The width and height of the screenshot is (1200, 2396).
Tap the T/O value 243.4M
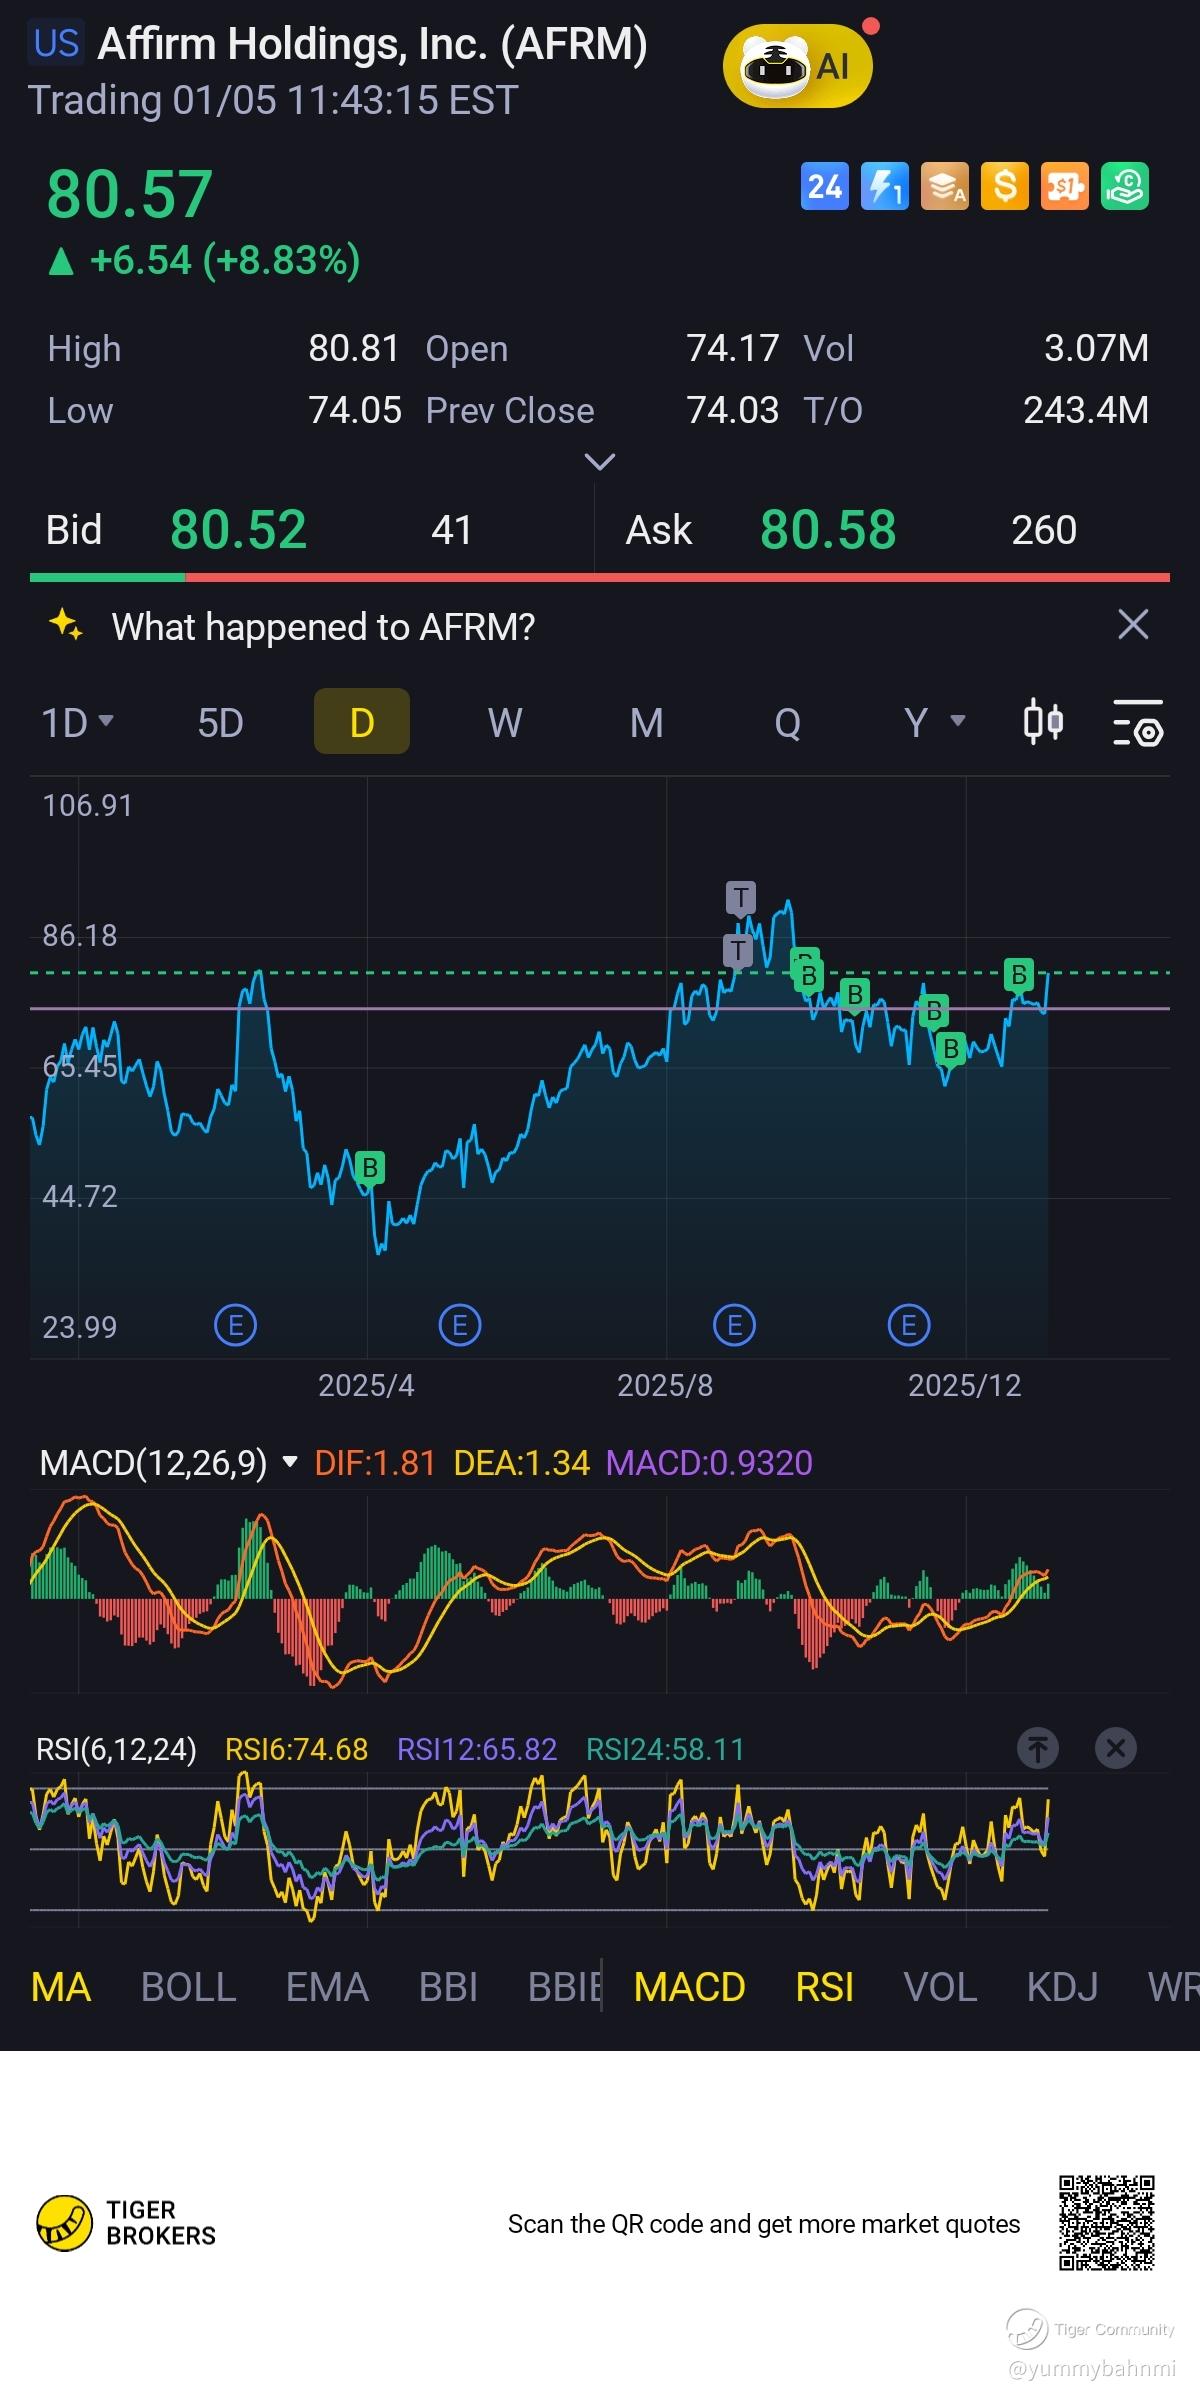pos(1086,410)
